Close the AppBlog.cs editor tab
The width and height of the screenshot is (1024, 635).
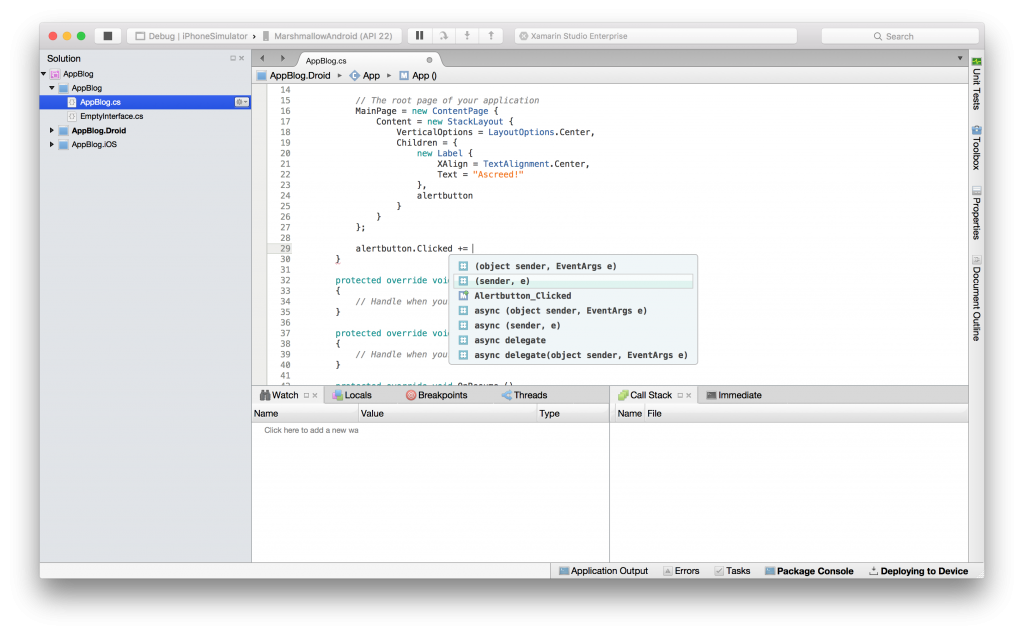click(429, 60)
